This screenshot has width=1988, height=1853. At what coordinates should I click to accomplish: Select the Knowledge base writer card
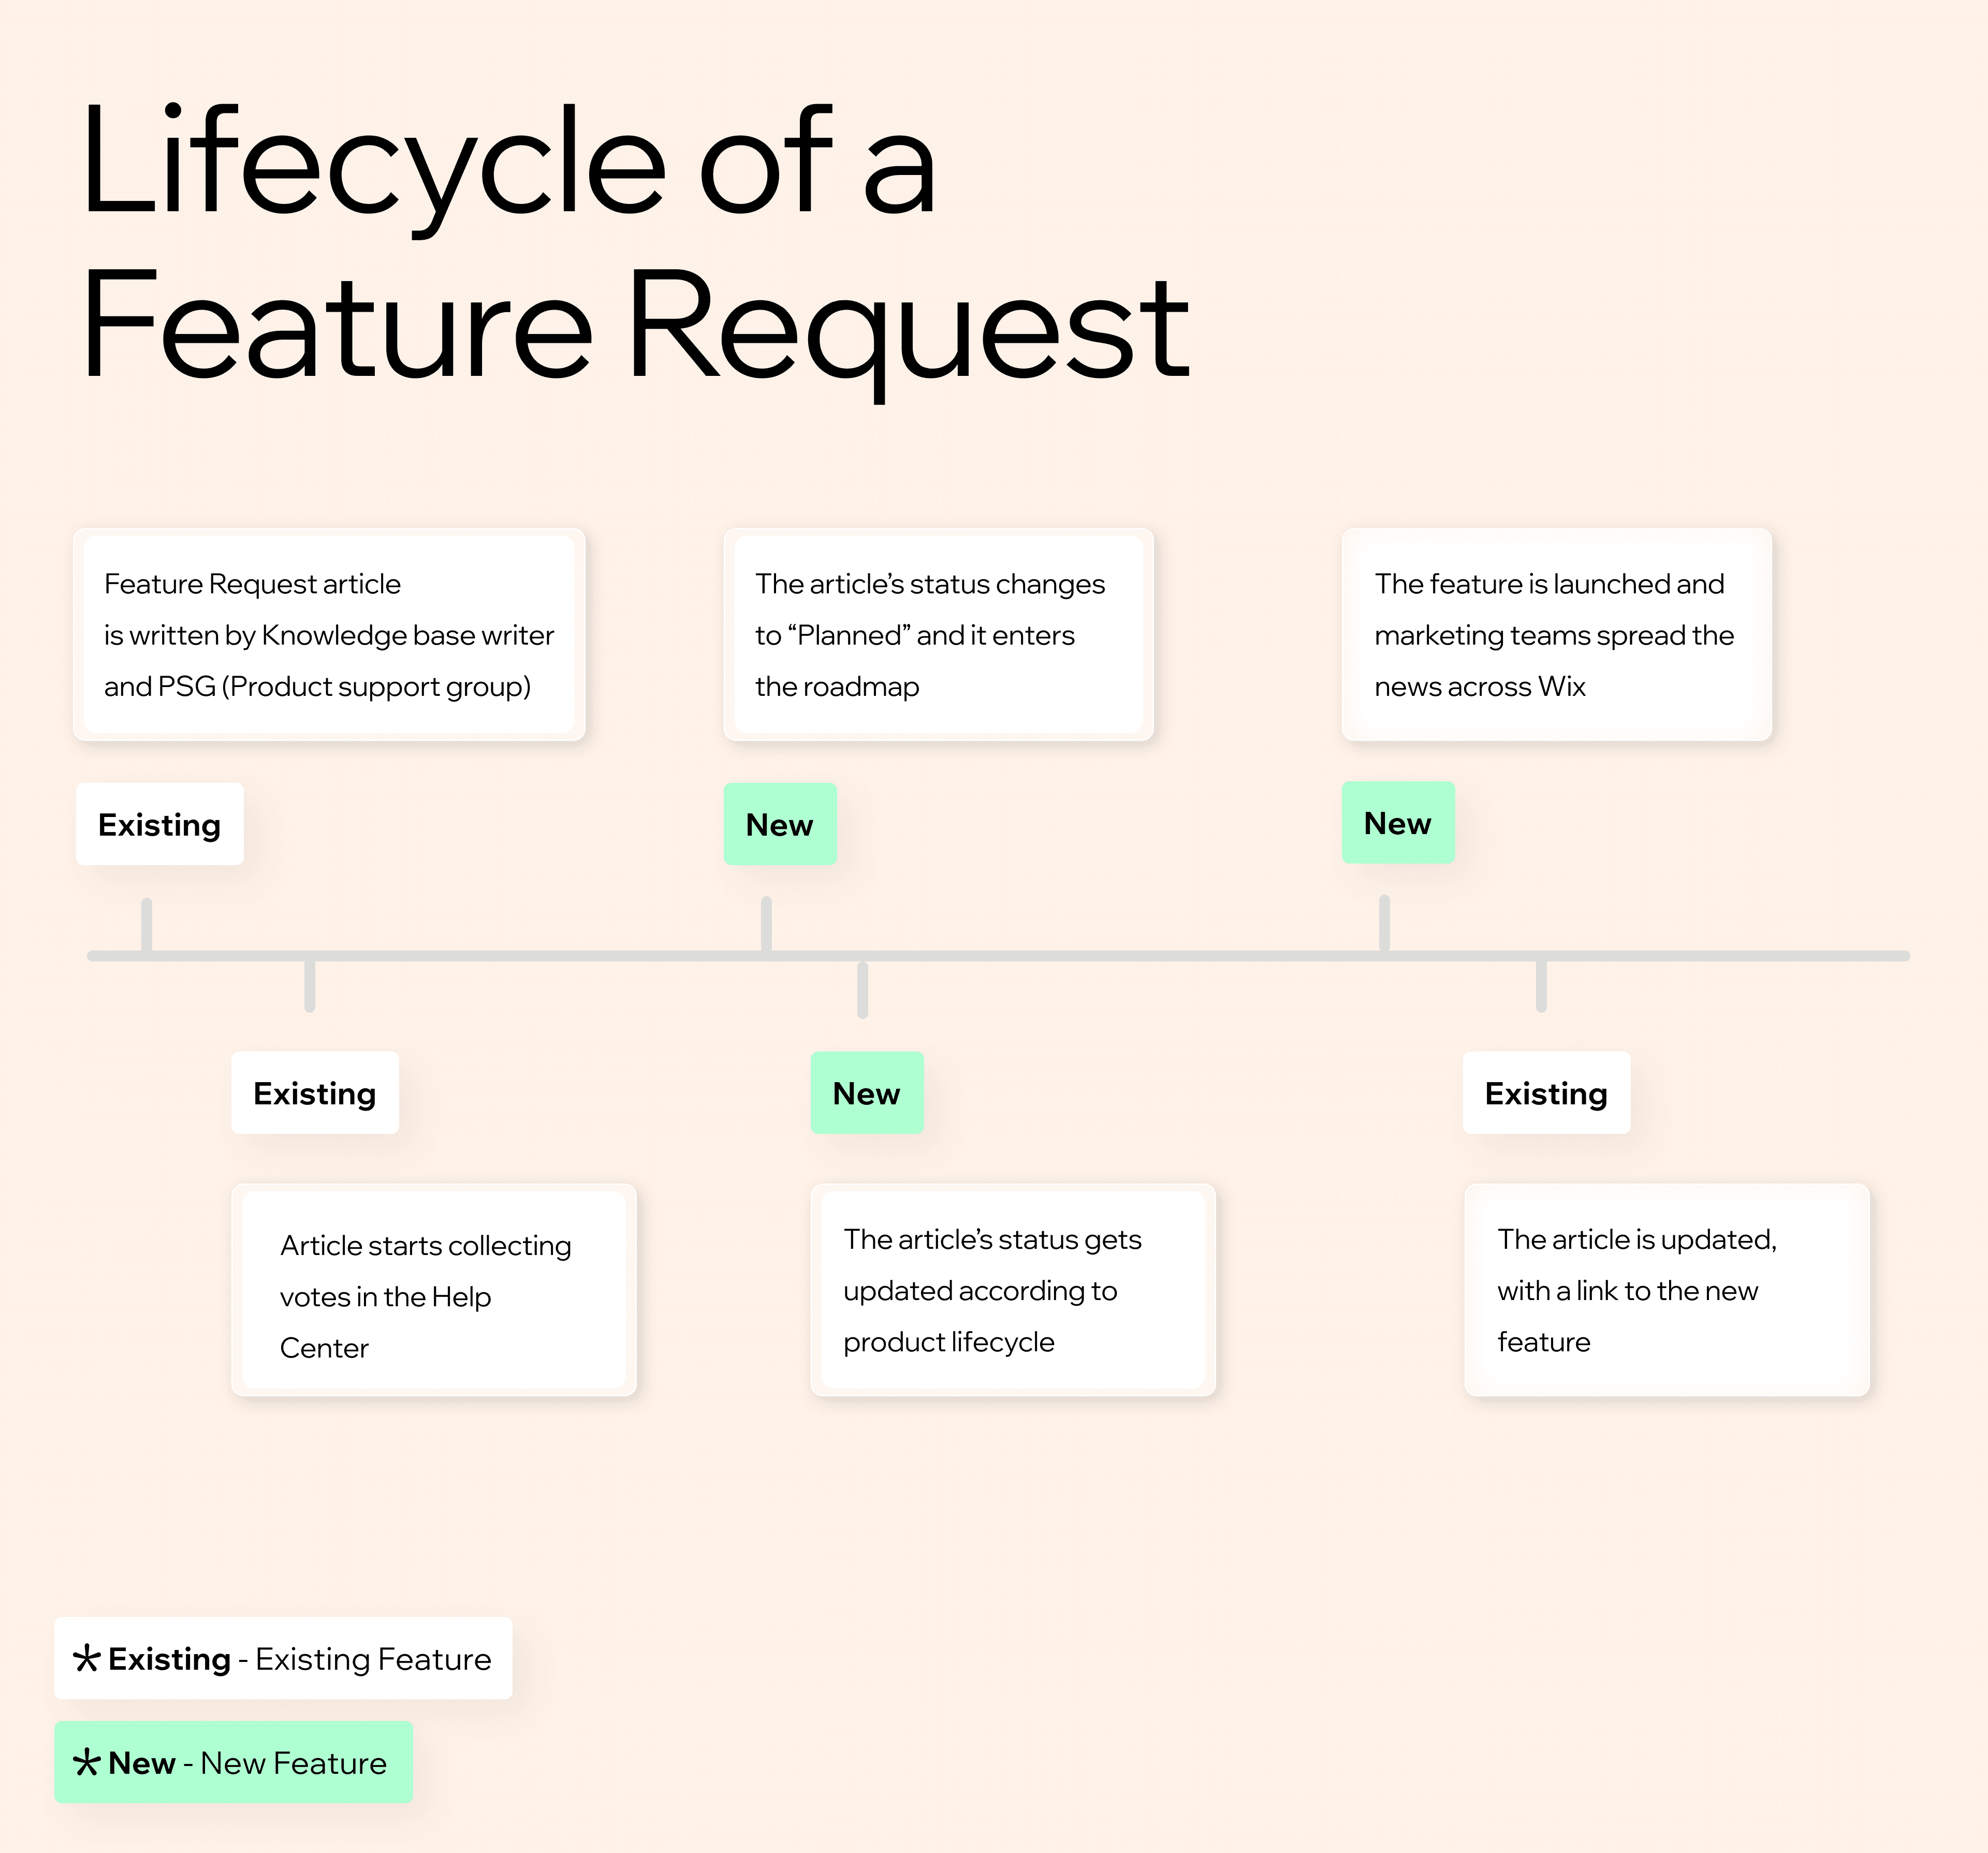click(x=329, y=634)
